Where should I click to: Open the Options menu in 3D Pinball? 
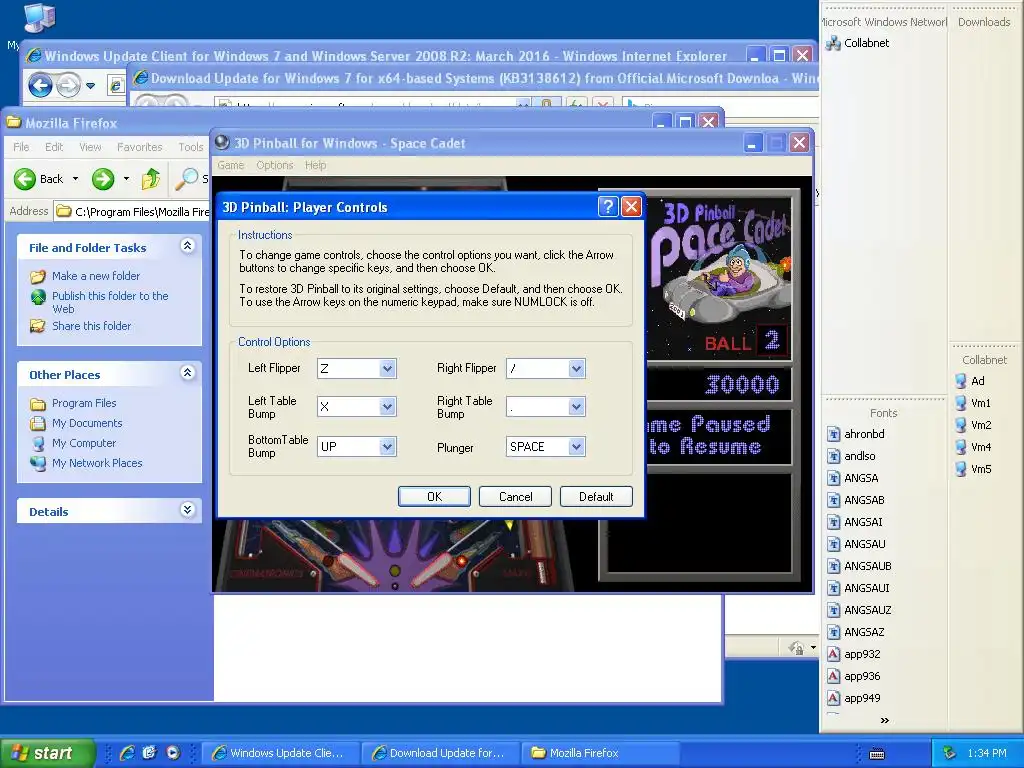[x=274, y=165]
